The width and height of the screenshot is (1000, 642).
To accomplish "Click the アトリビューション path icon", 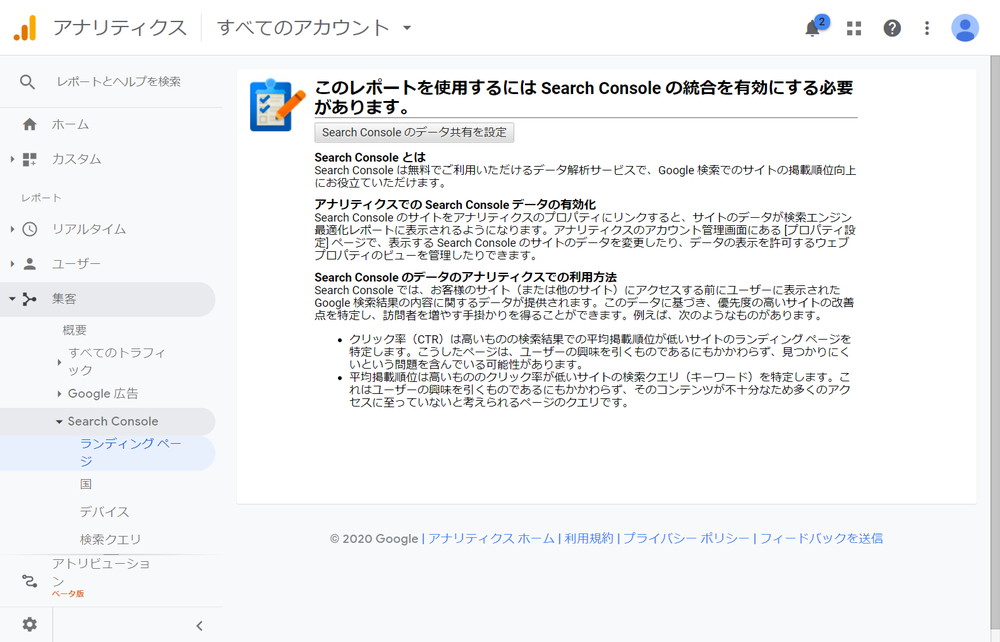I will point(29,581).
